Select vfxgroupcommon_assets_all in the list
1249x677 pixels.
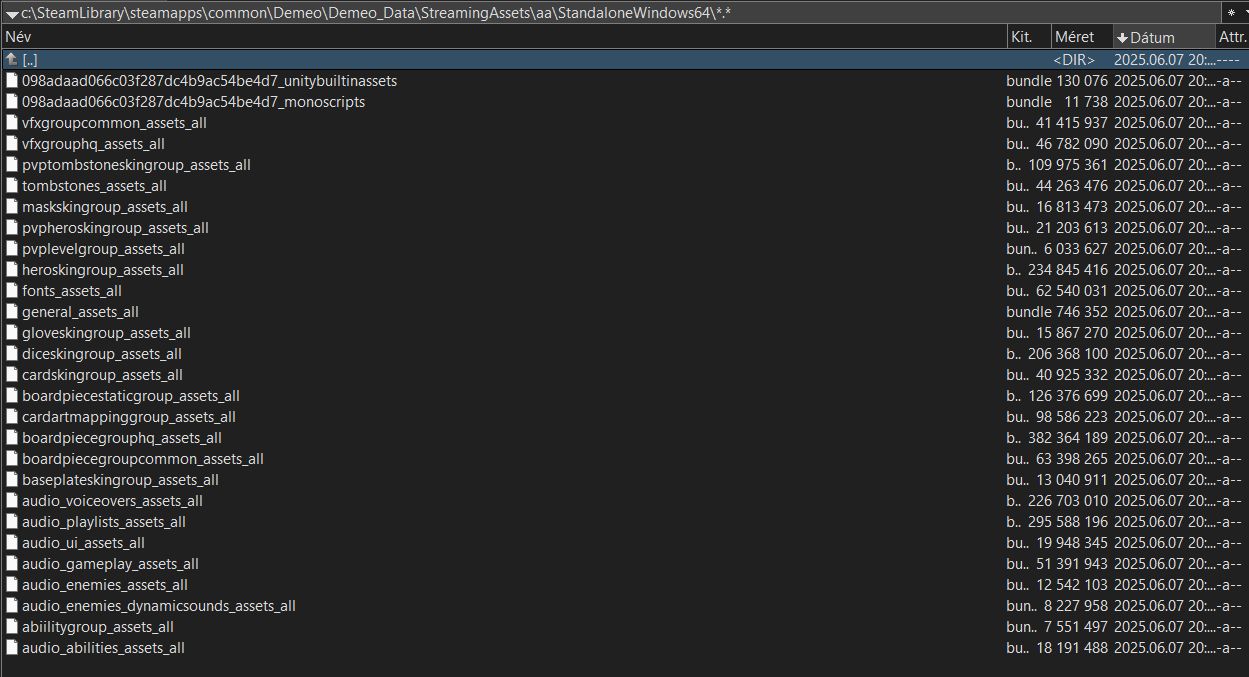(x=114, y=123)
